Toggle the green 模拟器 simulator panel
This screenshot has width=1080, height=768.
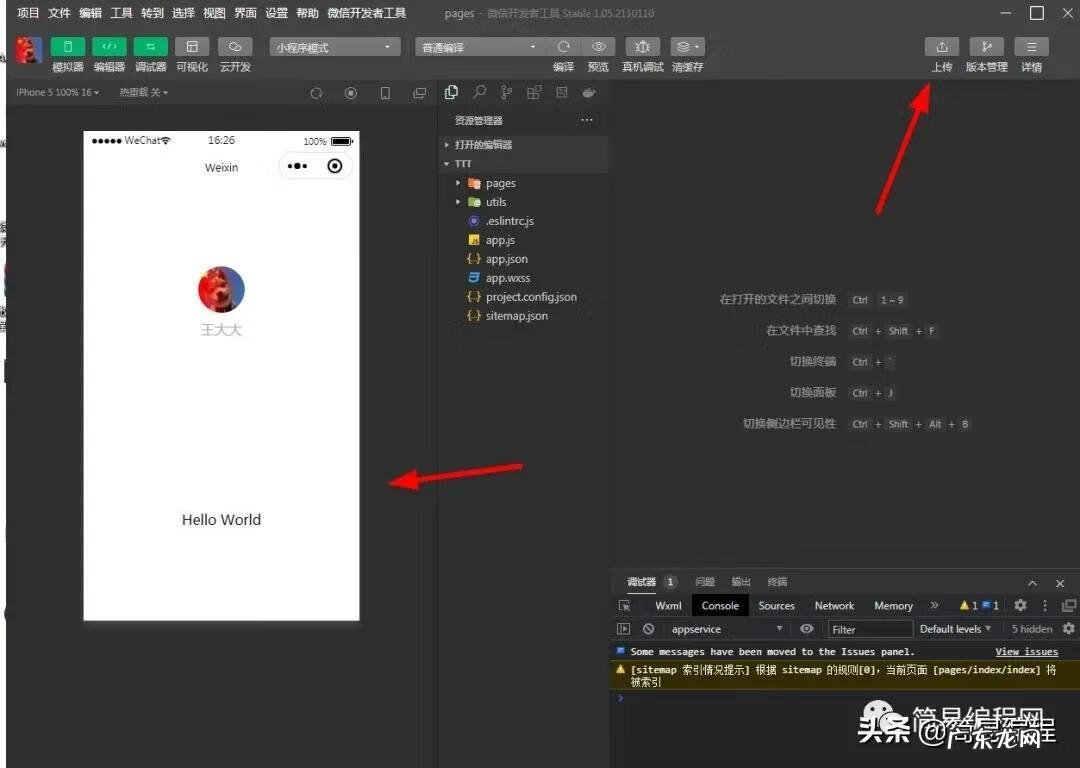[x=68, y=47]
